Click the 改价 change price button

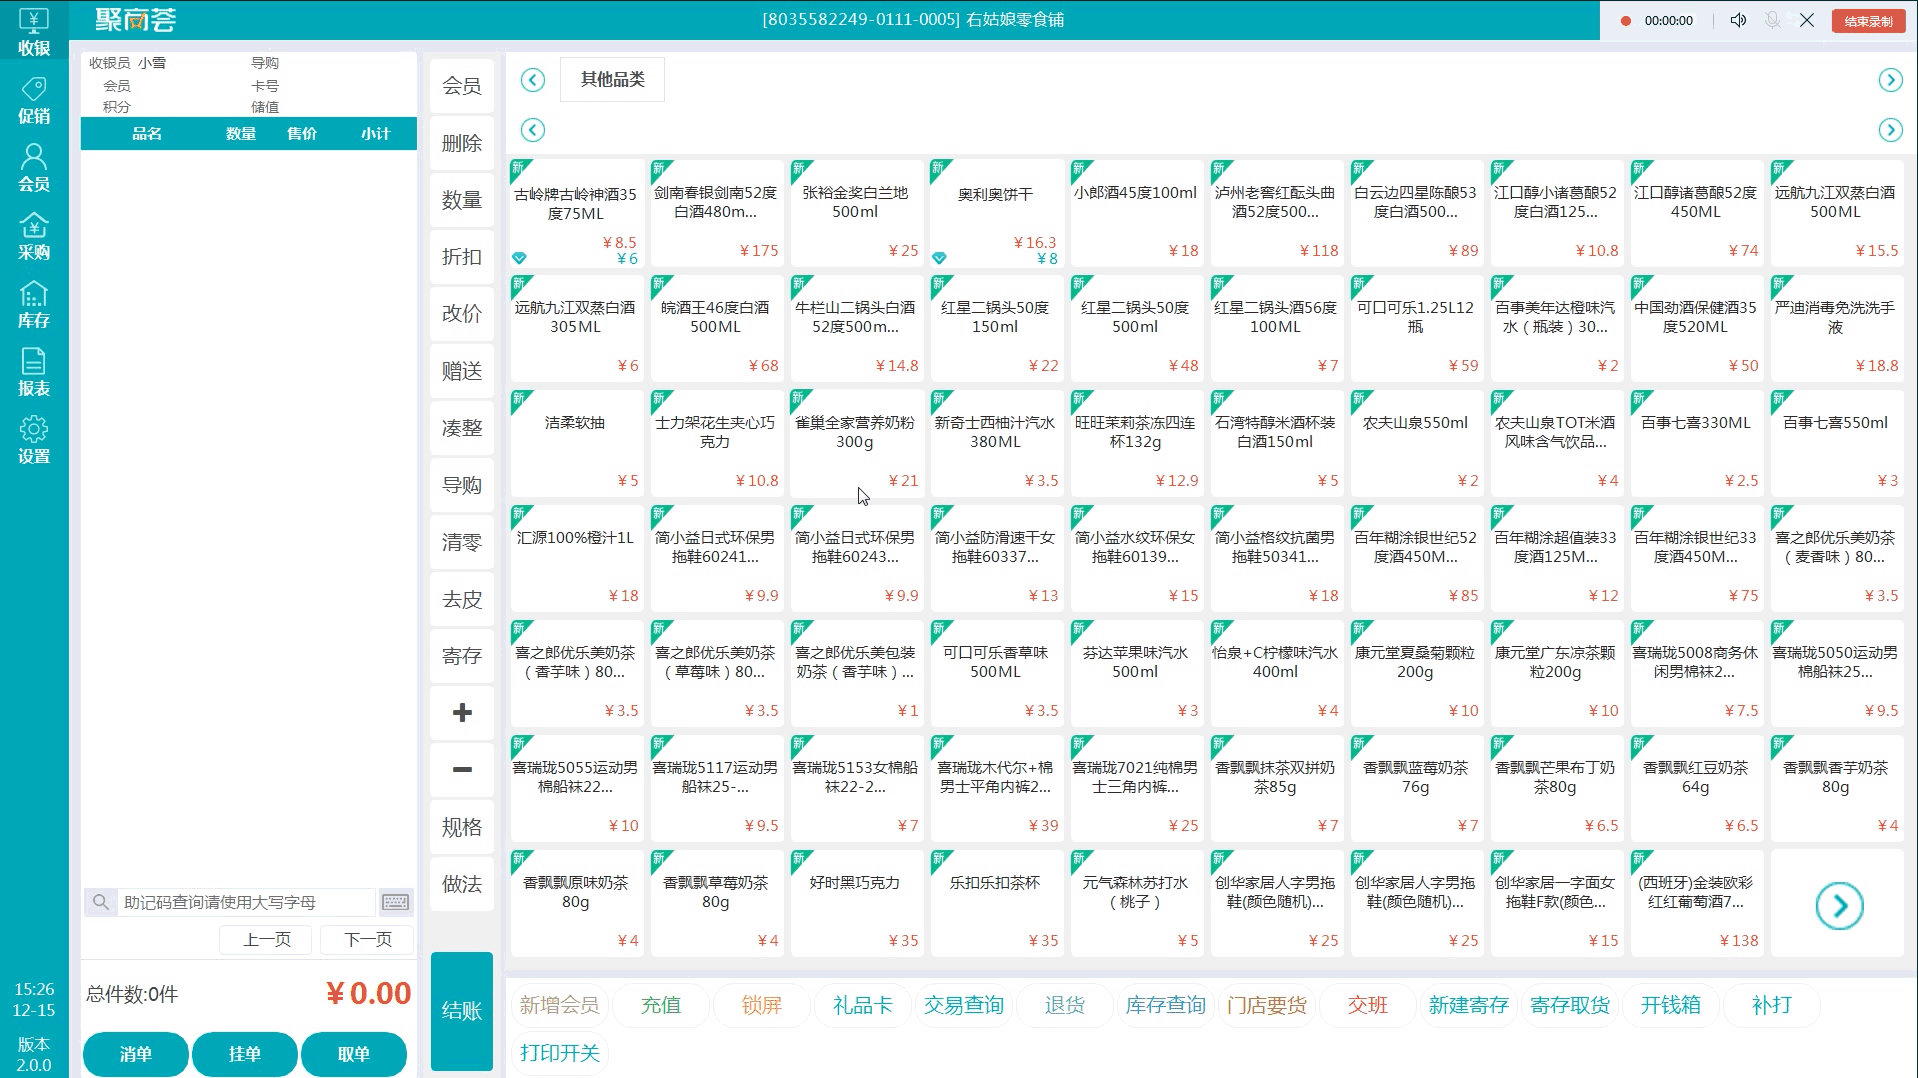point(462,314)
